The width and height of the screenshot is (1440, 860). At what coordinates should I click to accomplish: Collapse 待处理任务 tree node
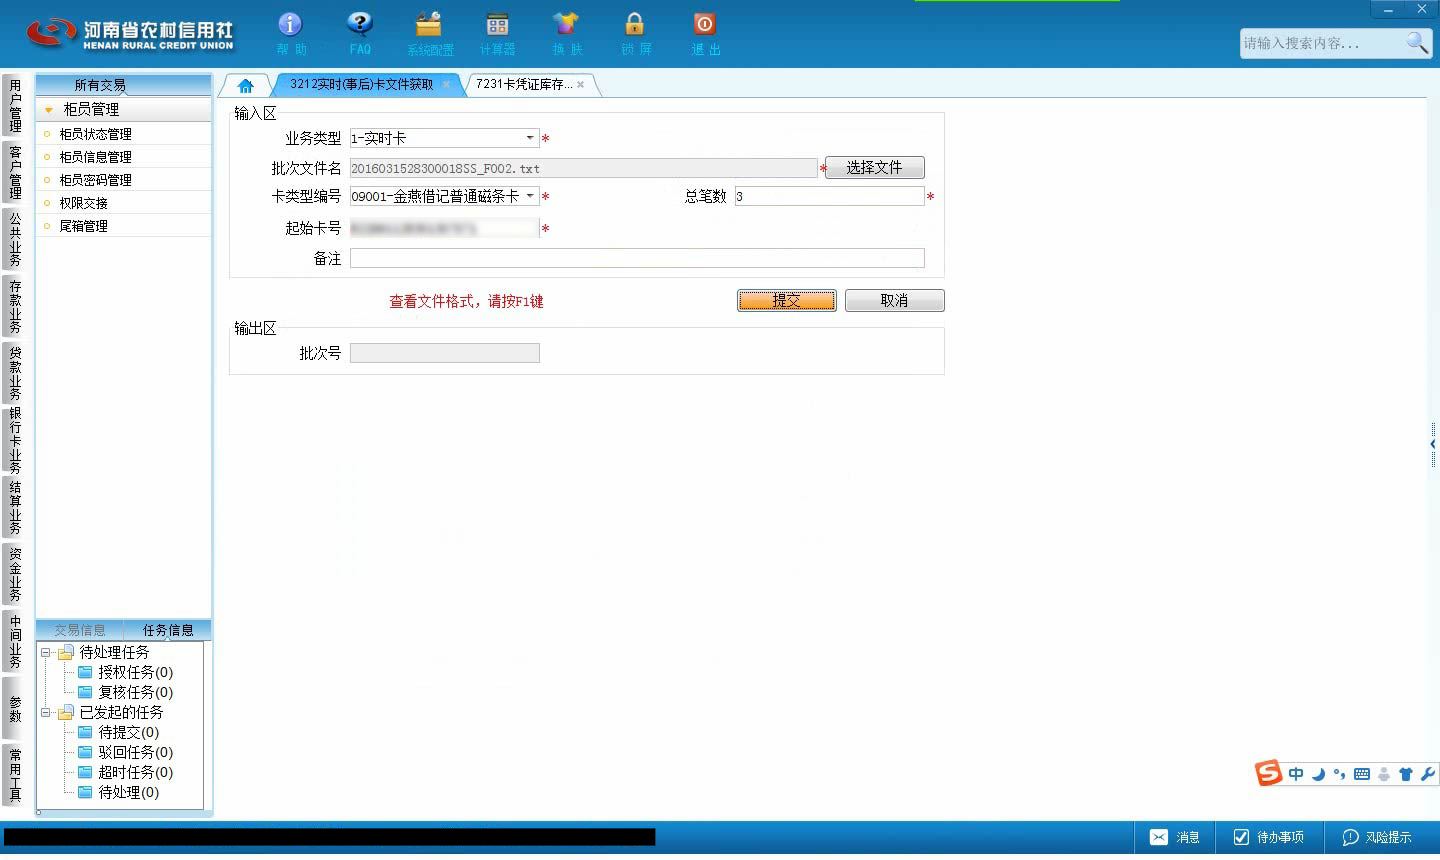click(45, 652)
